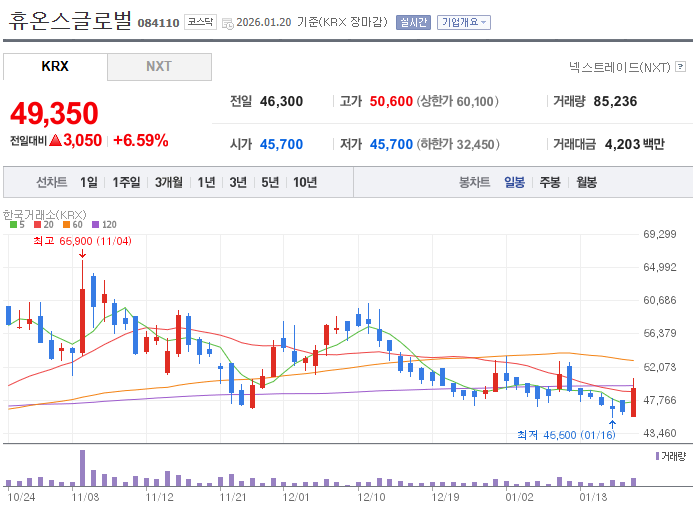Click the 넥스트레이드(NXT) link

pos(620,67)
